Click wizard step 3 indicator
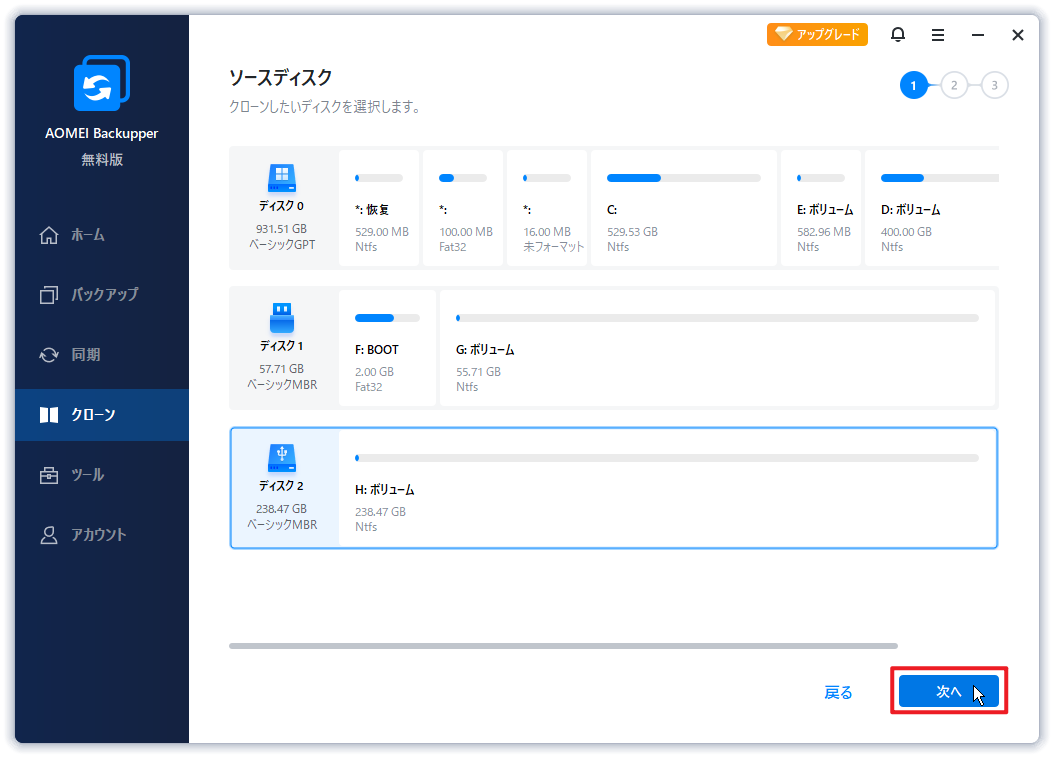This screenshot has width=1054, height=758. click(993, 85)
